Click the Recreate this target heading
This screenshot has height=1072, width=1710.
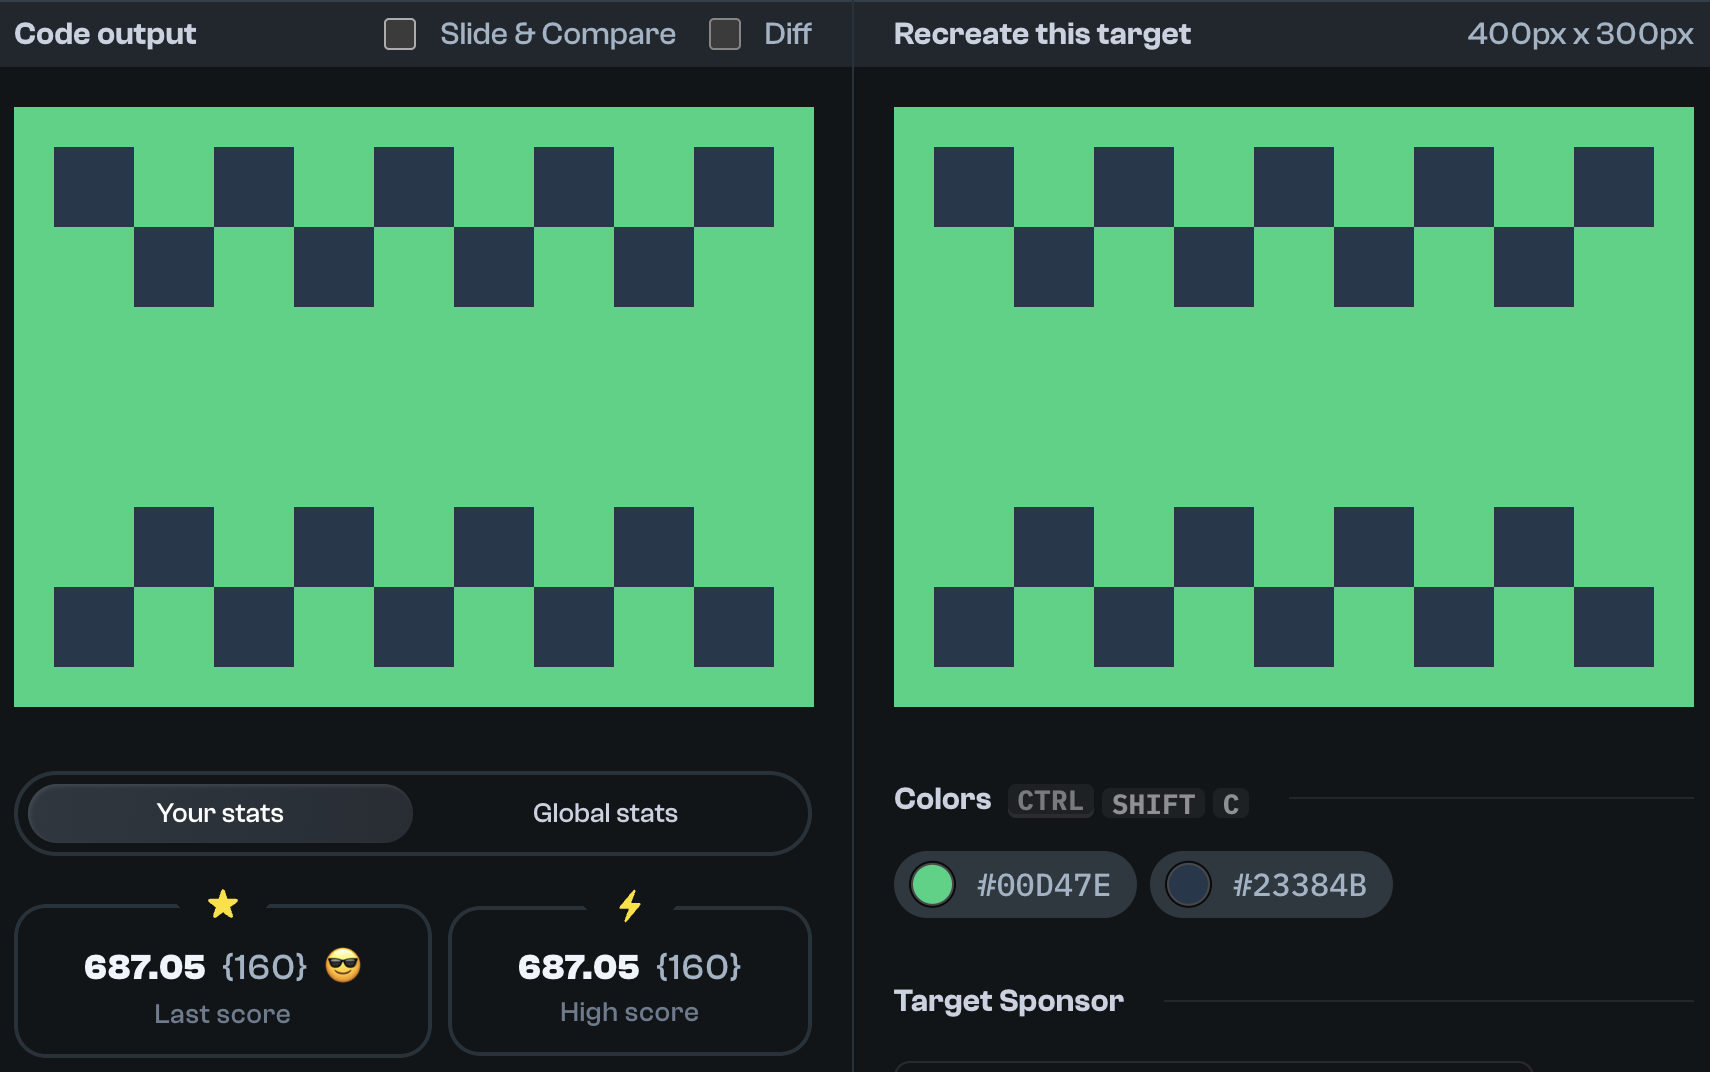tap(1042, 33)
